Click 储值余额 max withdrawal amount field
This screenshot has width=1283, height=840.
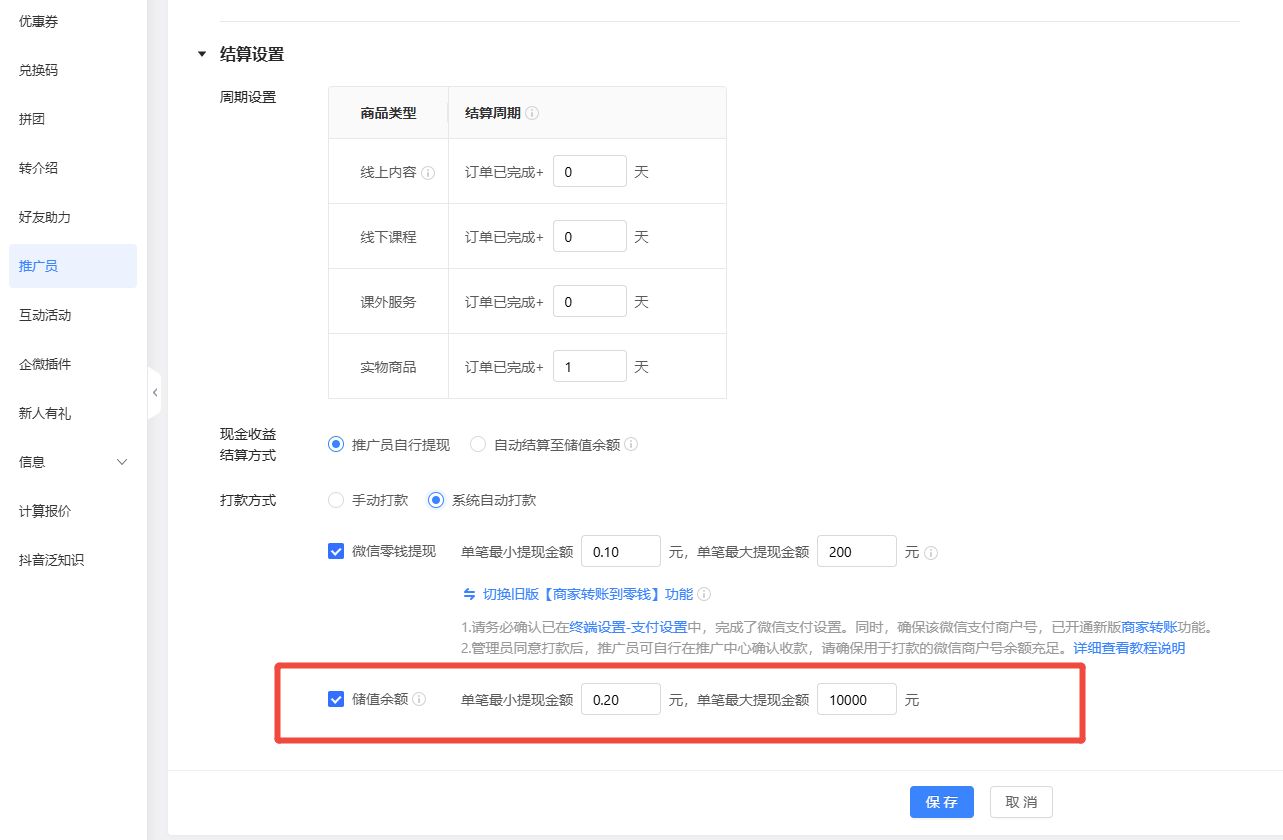(856, 700)
